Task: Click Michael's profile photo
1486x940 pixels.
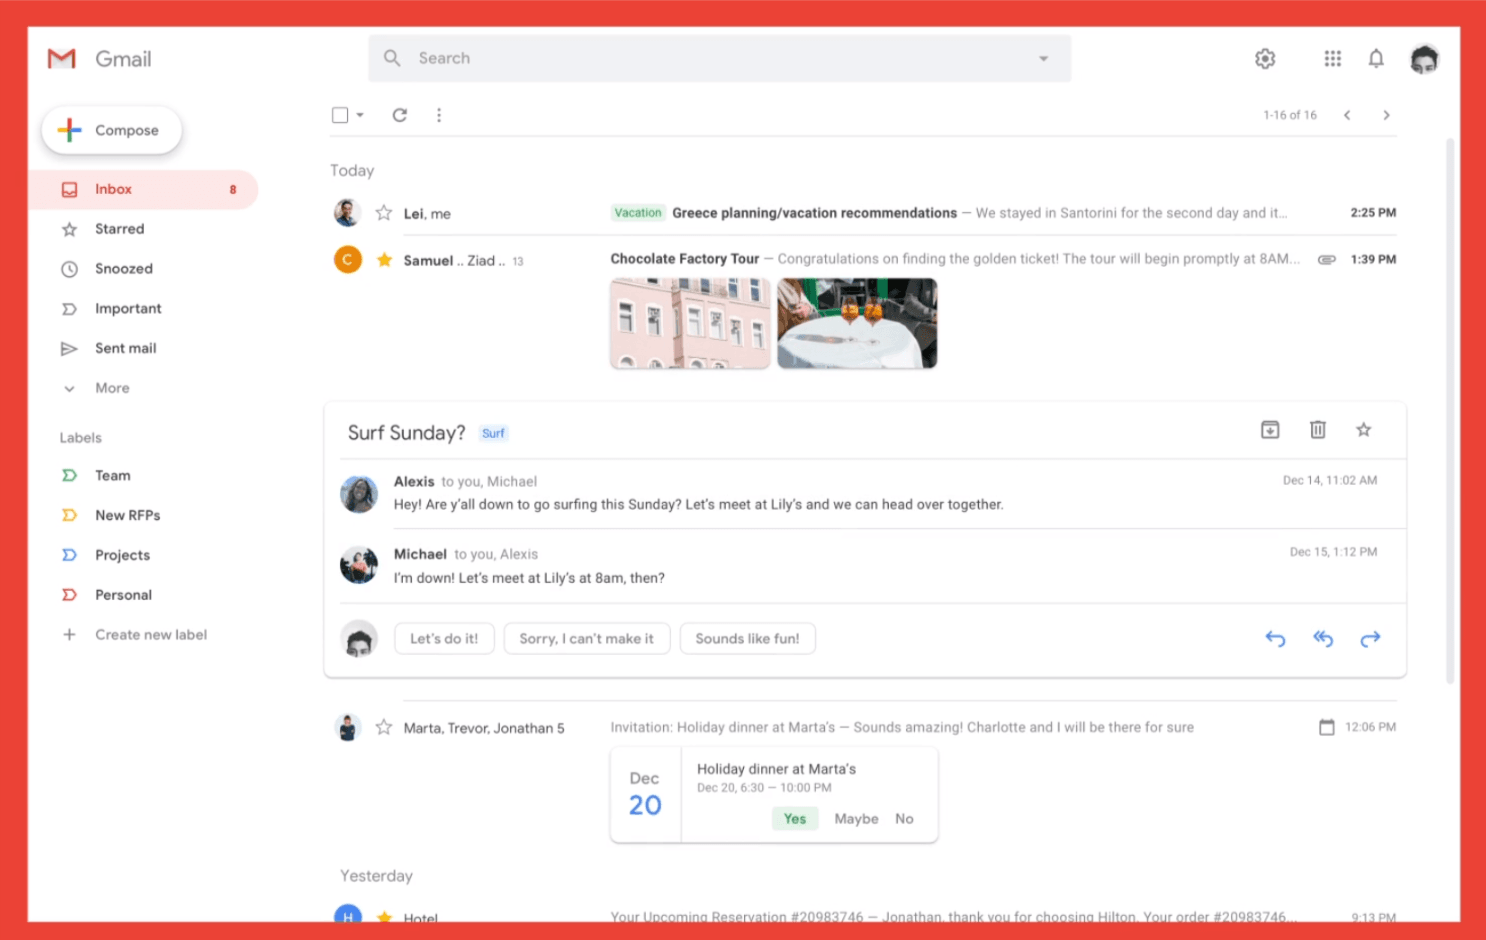Action: [x=359, y=566]
